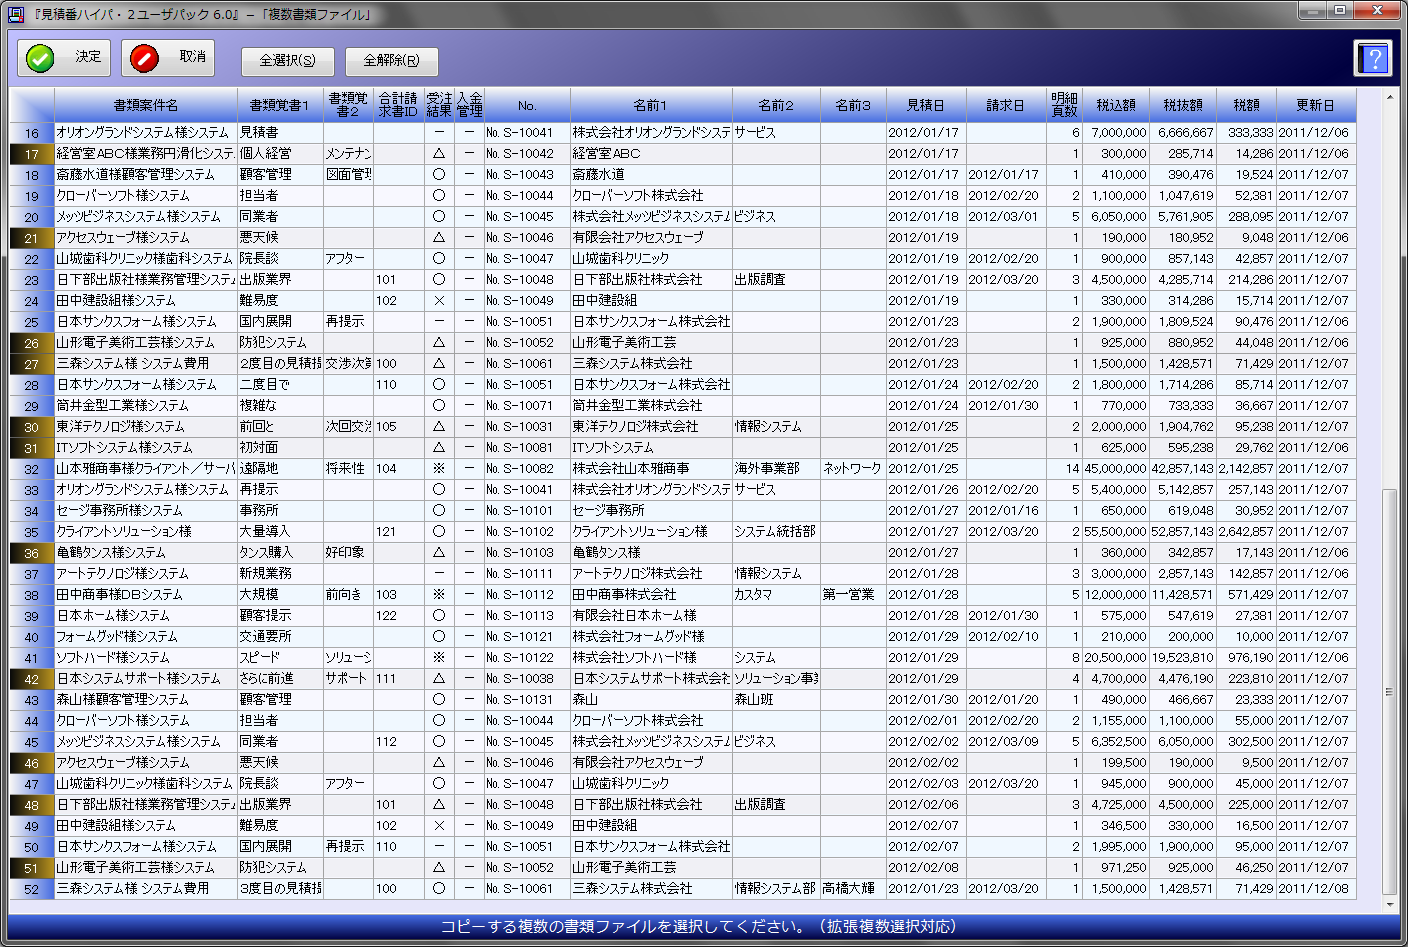Click the 更新日 column header
Image resolution: width=1408 pixels, height=947 pixels.
point(1316,105)
